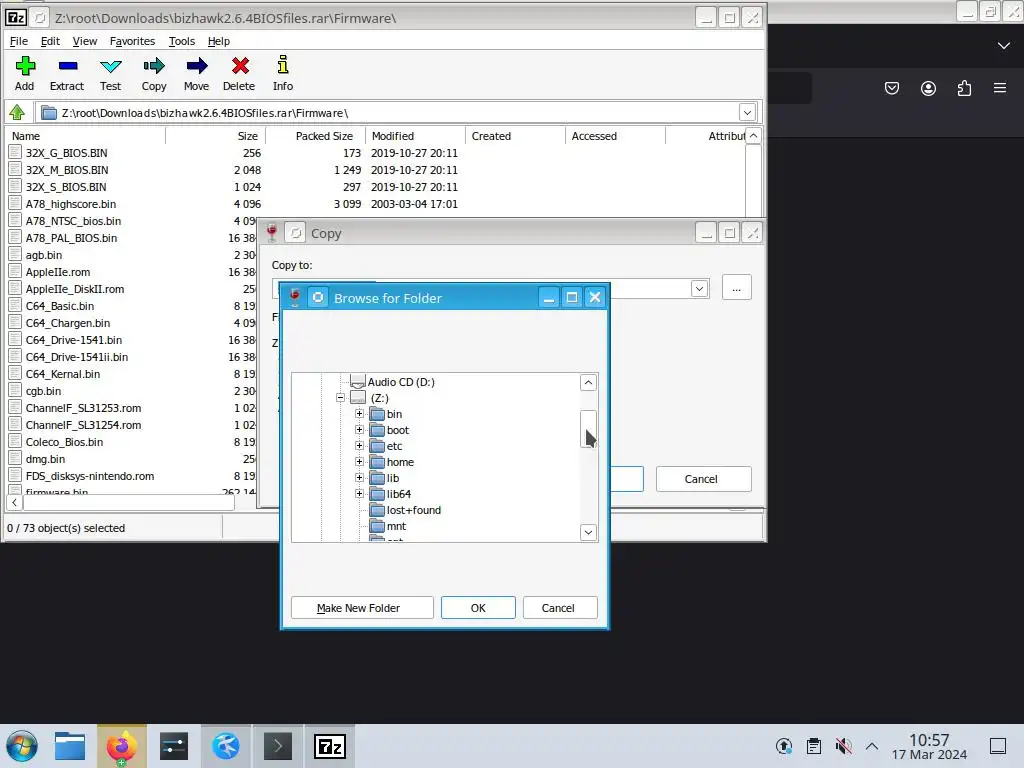1024x768 pixels.
Task: Open Firefox hamburger application menu
Action: [999, 88]
